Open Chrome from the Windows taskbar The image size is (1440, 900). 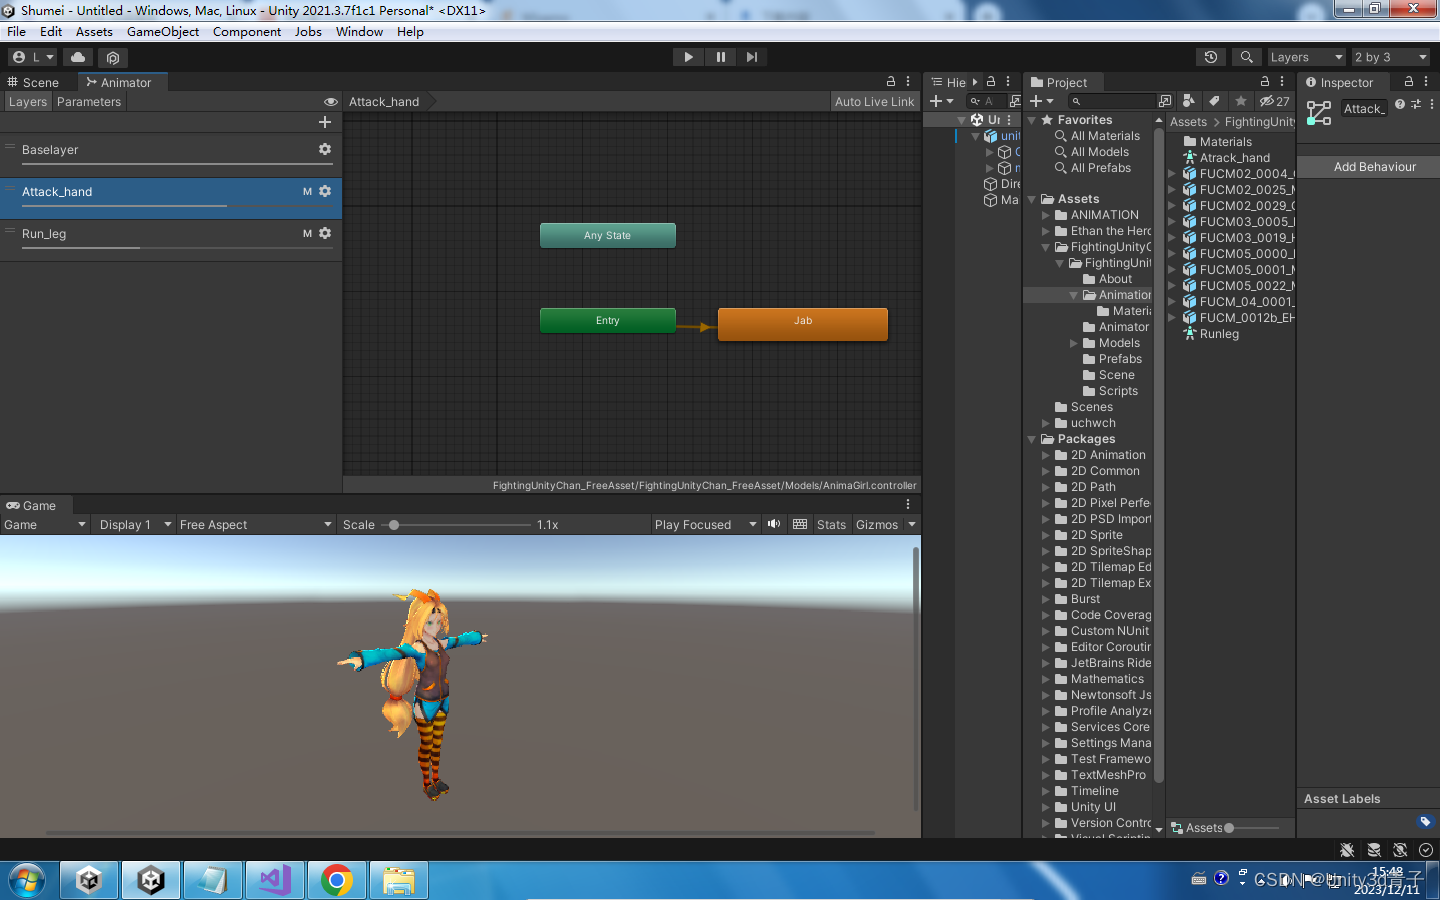336,880
